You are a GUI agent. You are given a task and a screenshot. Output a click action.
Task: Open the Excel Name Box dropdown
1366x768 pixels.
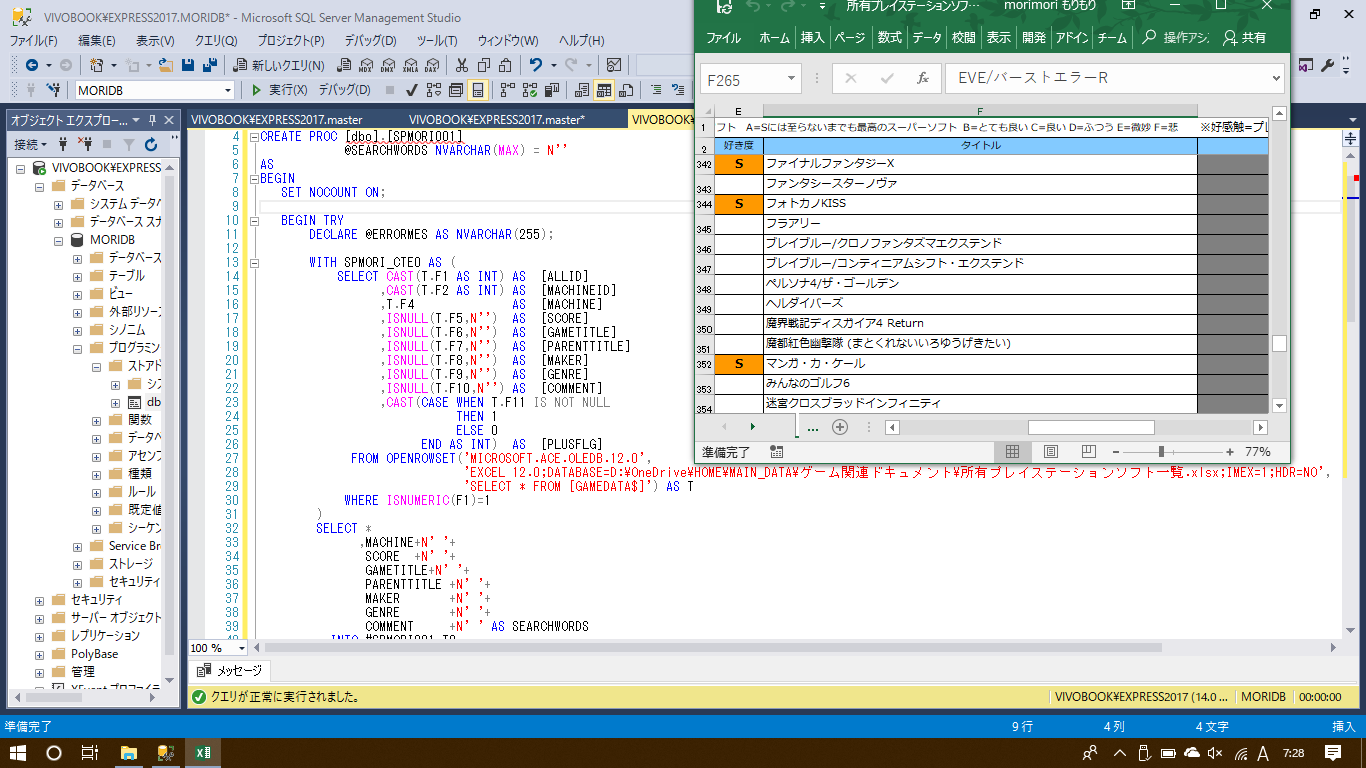pyautogui.click(x=792, y=78)
